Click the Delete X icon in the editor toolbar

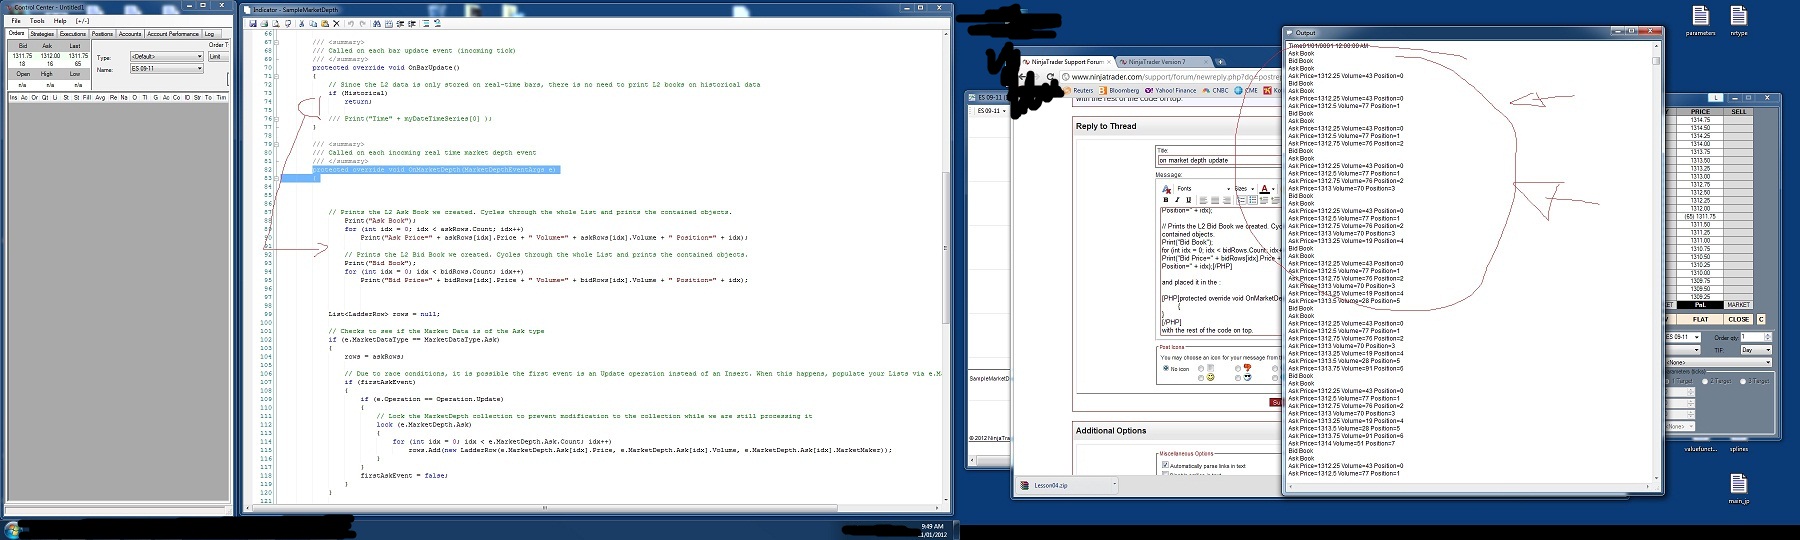[336, 23]
